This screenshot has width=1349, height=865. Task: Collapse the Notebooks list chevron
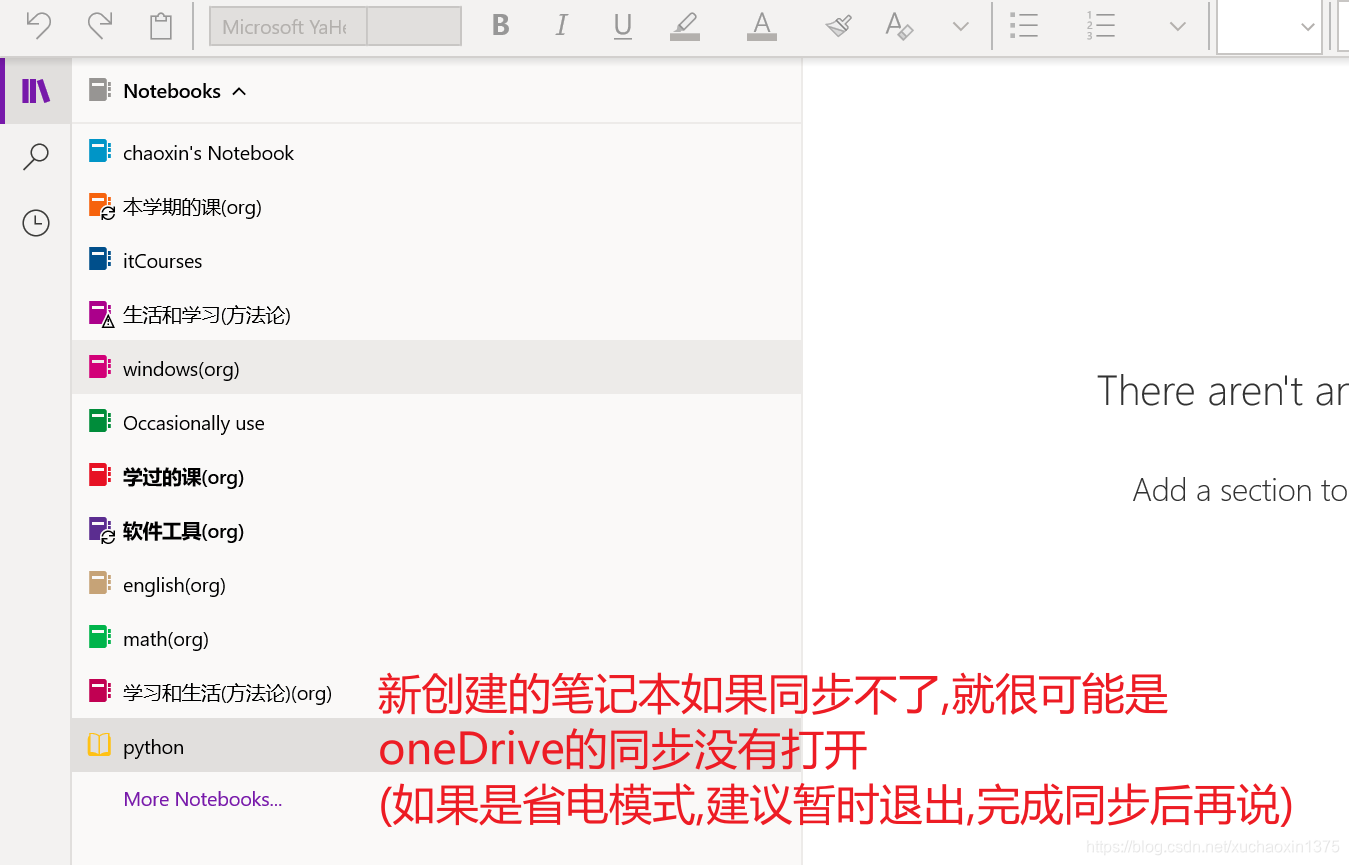[x=239, y=91]
